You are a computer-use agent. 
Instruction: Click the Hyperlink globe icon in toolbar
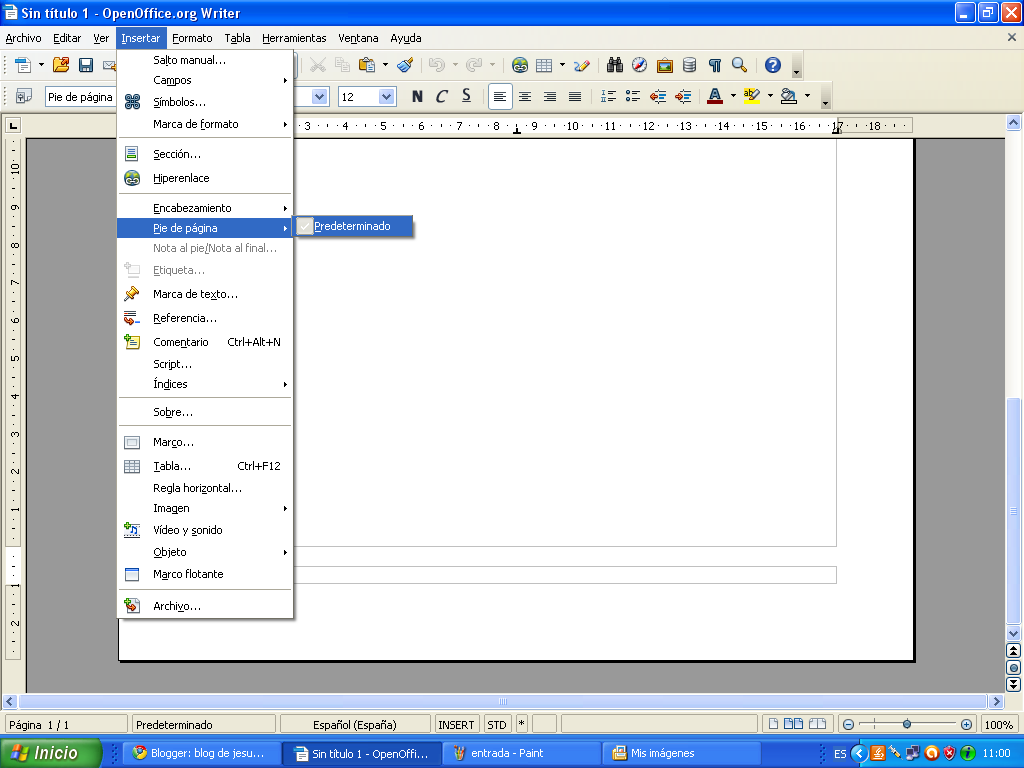click(x=520, y=65)
